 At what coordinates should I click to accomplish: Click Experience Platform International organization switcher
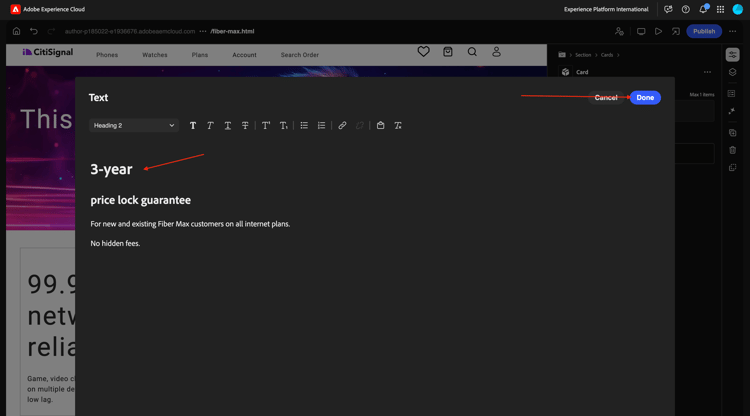pyautogui.click(x=606, y=9)
